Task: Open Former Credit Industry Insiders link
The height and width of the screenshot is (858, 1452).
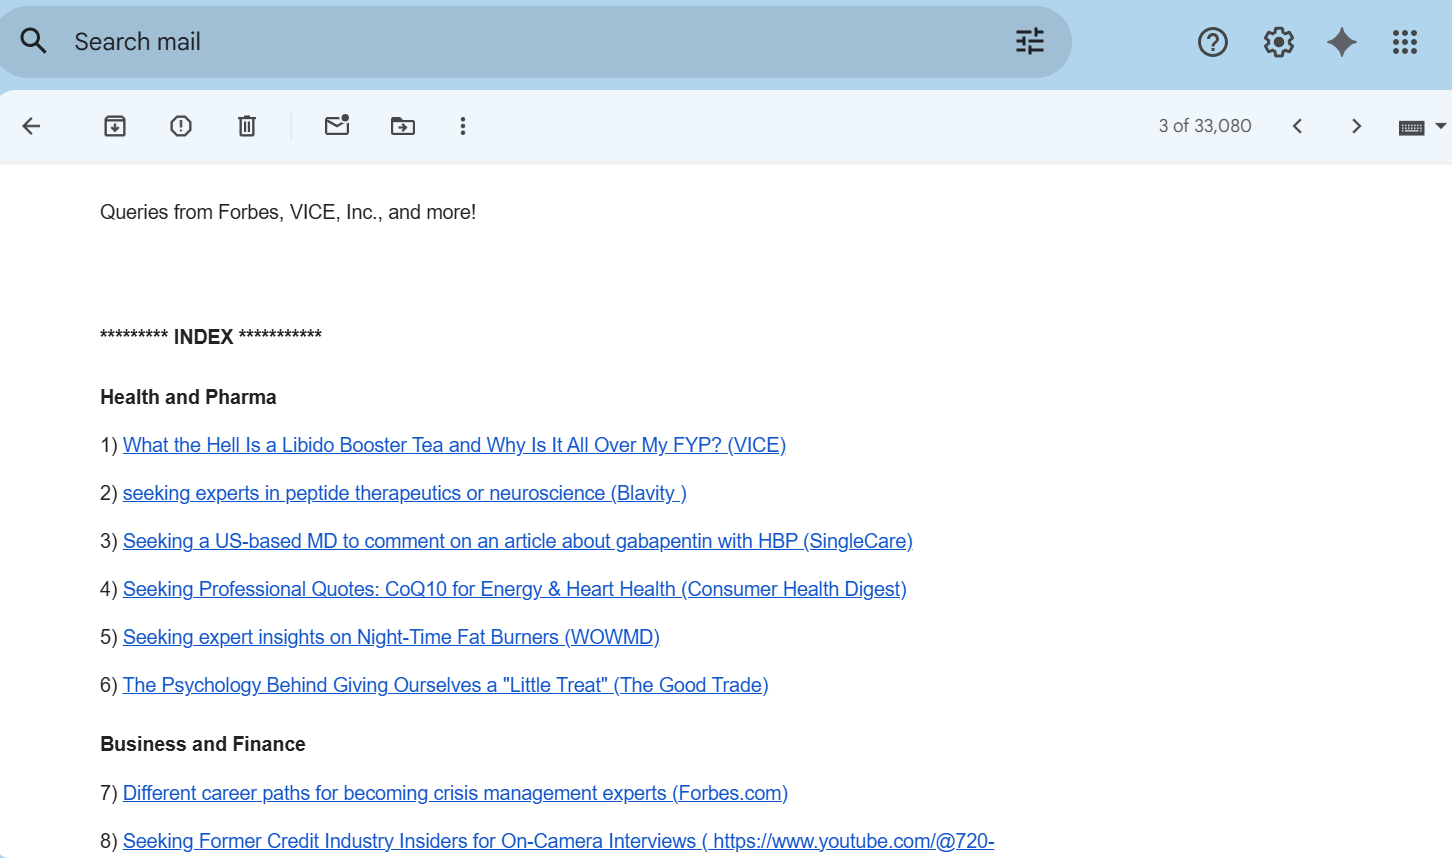Action: click(x=558, y=841)
